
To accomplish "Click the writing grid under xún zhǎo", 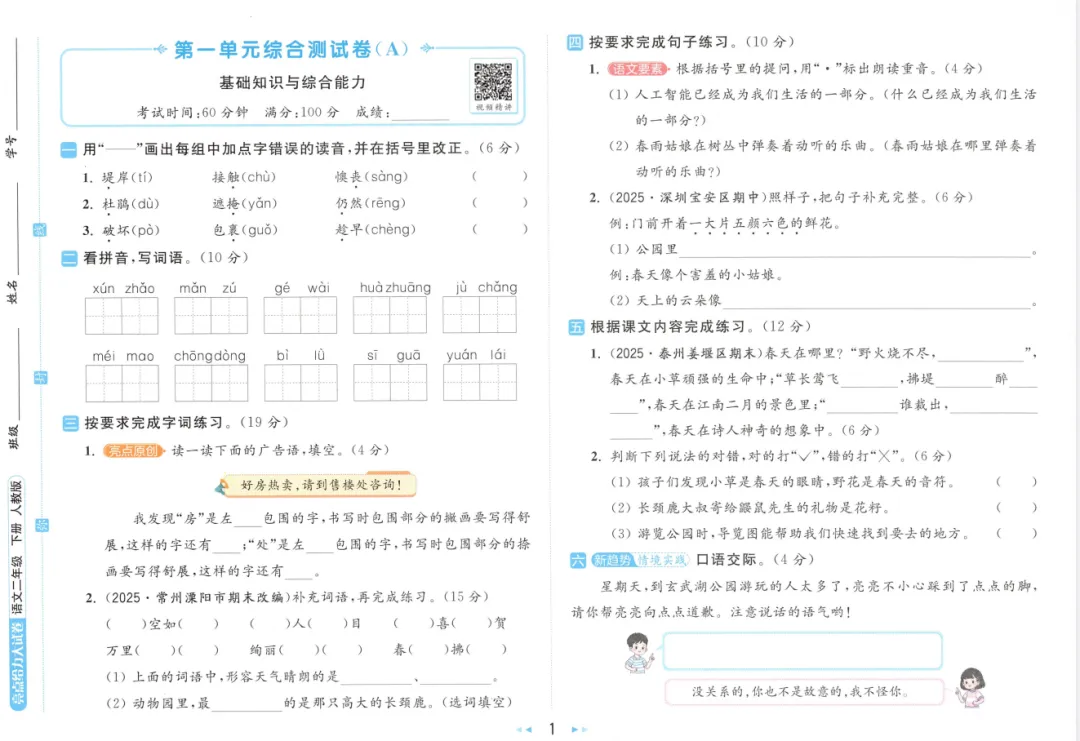I will 122,315.
